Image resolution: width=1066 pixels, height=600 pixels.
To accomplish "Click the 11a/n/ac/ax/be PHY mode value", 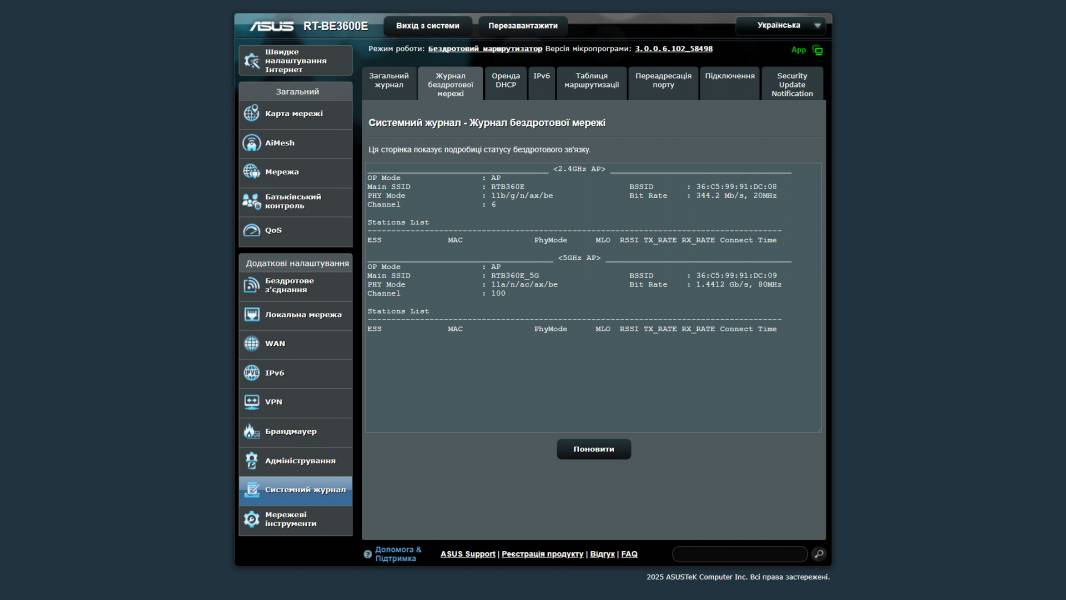I will [x=524, y=285].
